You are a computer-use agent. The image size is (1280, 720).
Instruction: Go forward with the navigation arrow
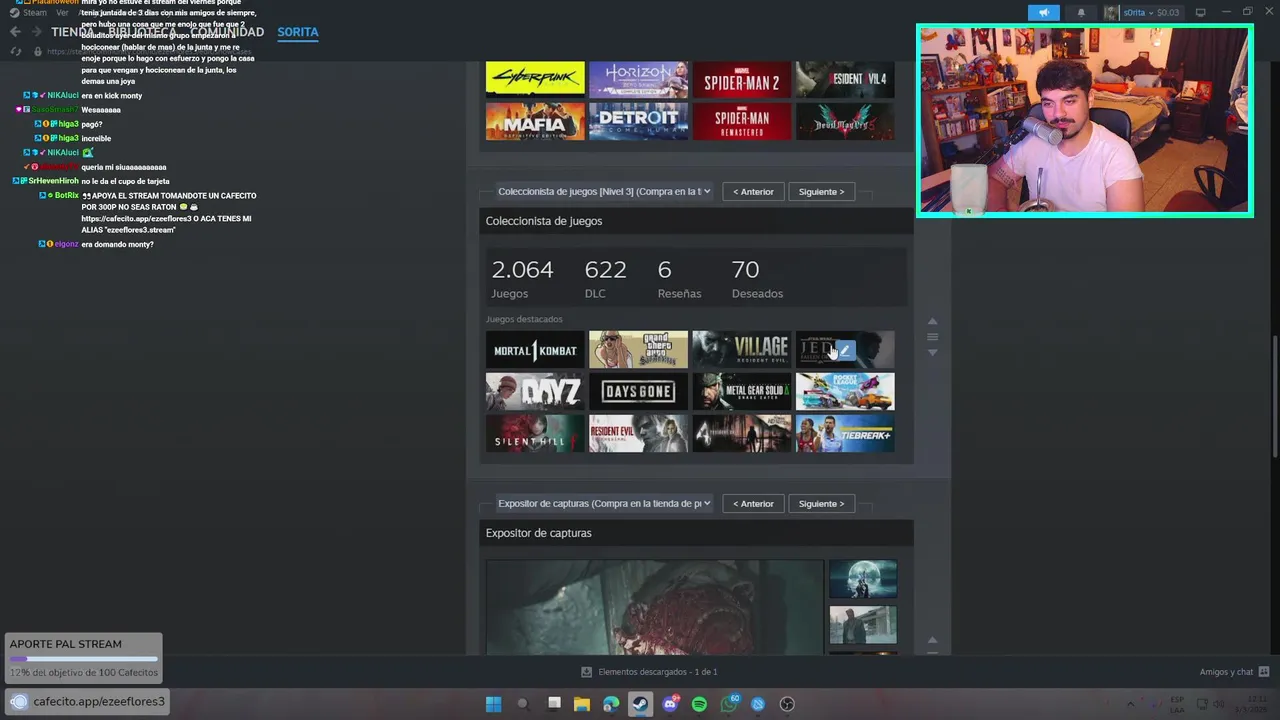pyautogui.click(x=36, y=32)
